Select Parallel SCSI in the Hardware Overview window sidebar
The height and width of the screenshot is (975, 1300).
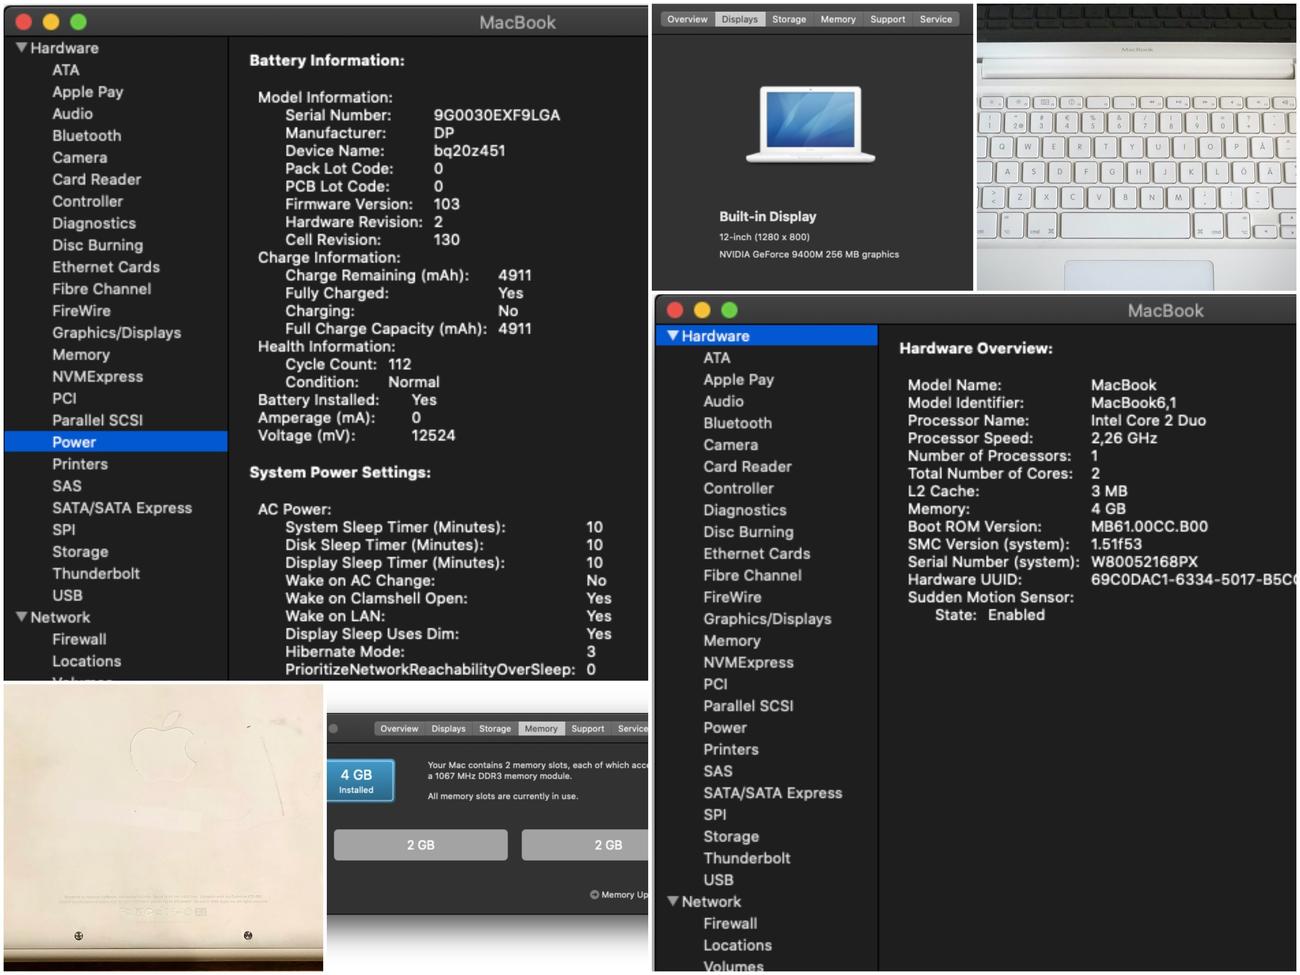click(748, 706)
